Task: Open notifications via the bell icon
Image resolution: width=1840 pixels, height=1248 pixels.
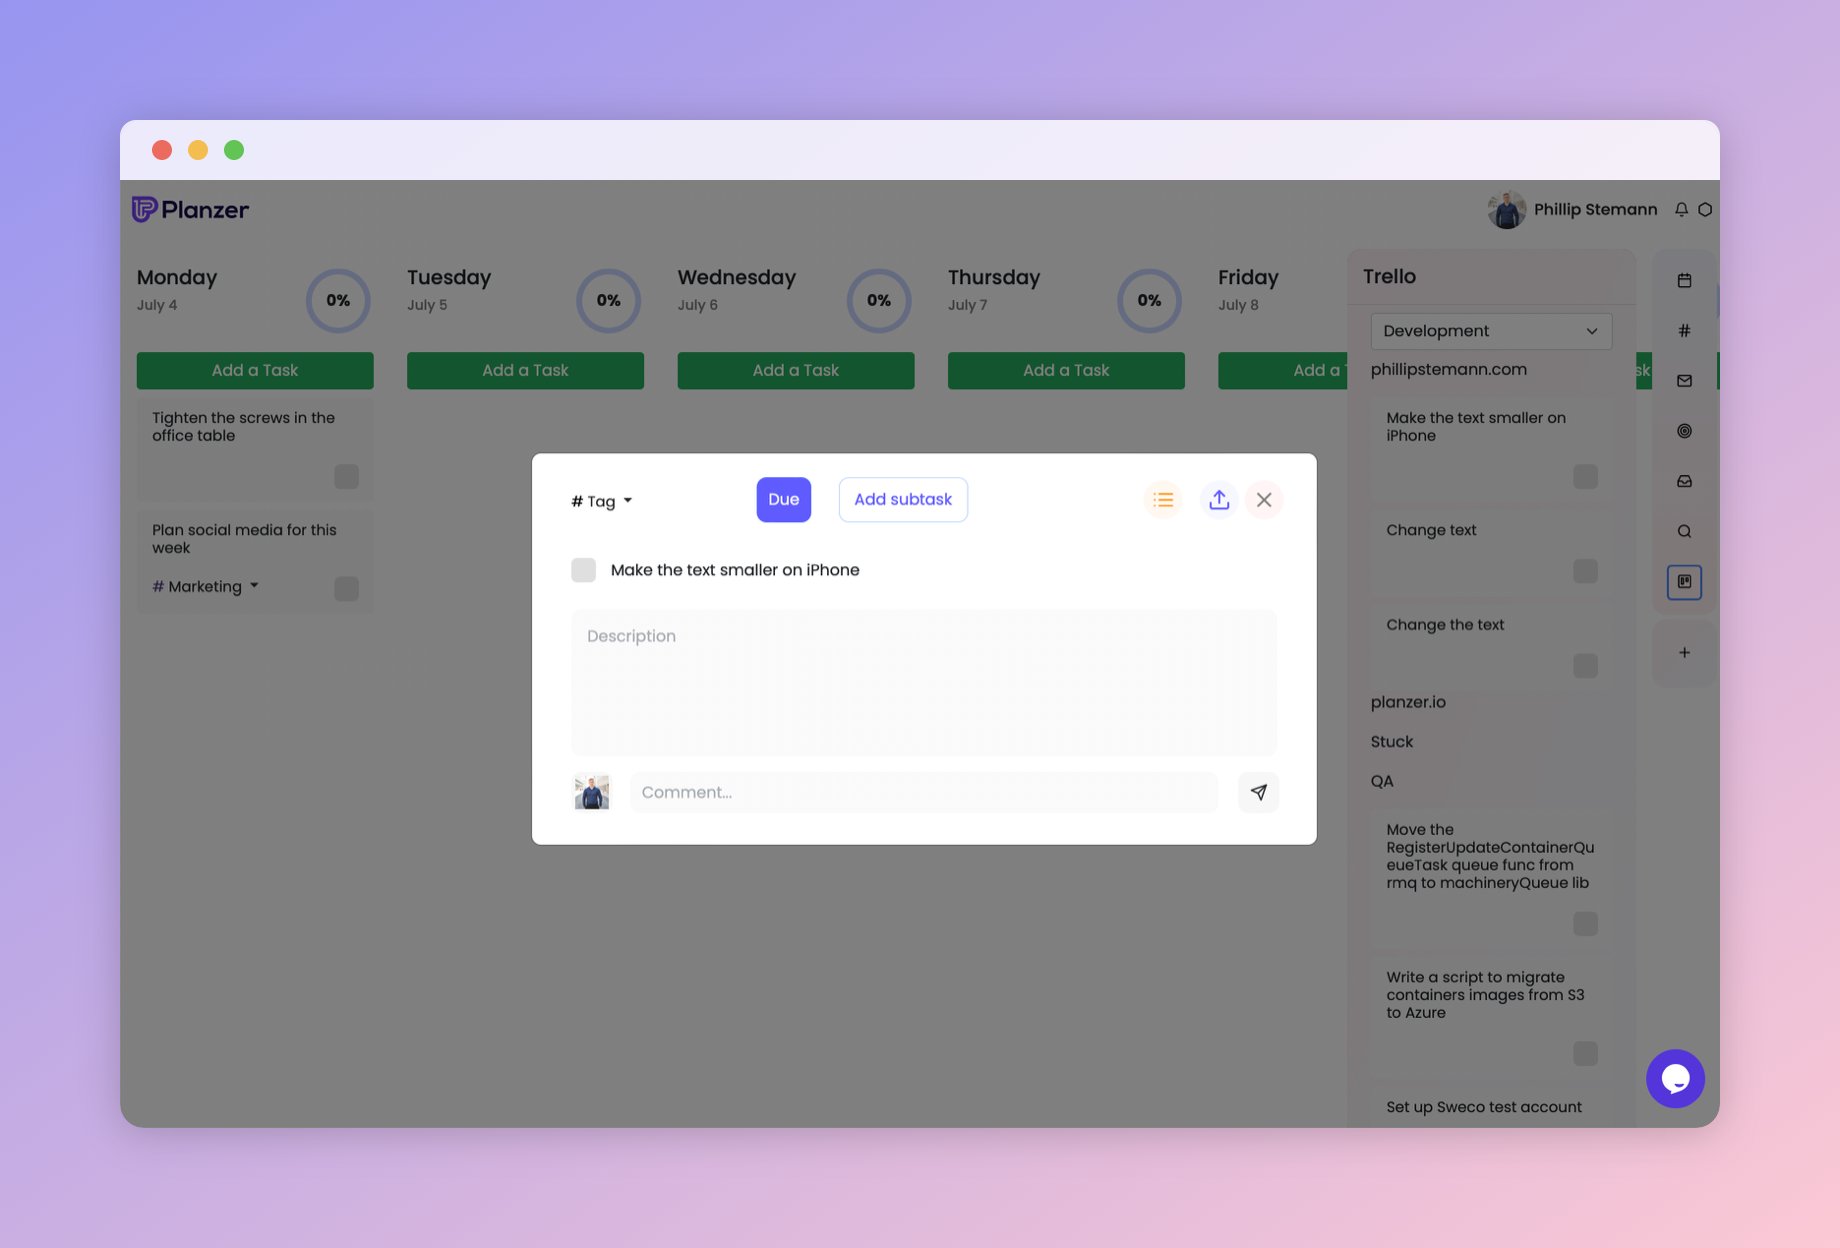Action: click(x=1681, y=209)
